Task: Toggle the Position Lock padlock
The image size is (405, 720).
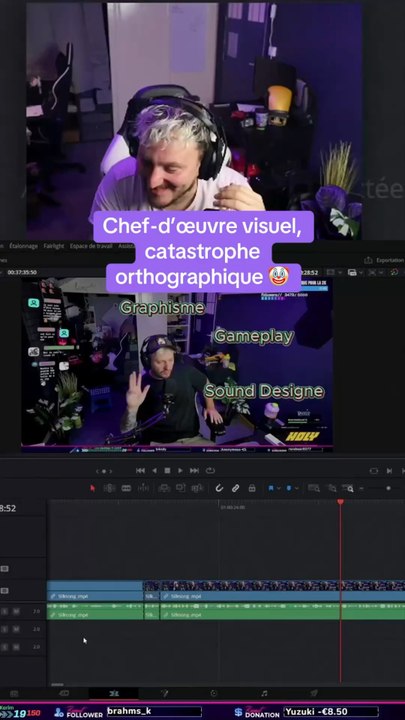Action: click(252, 488)
